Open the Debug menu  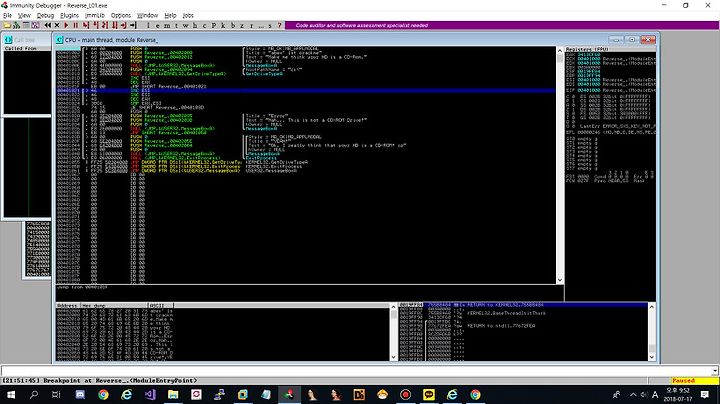(45, 15)
